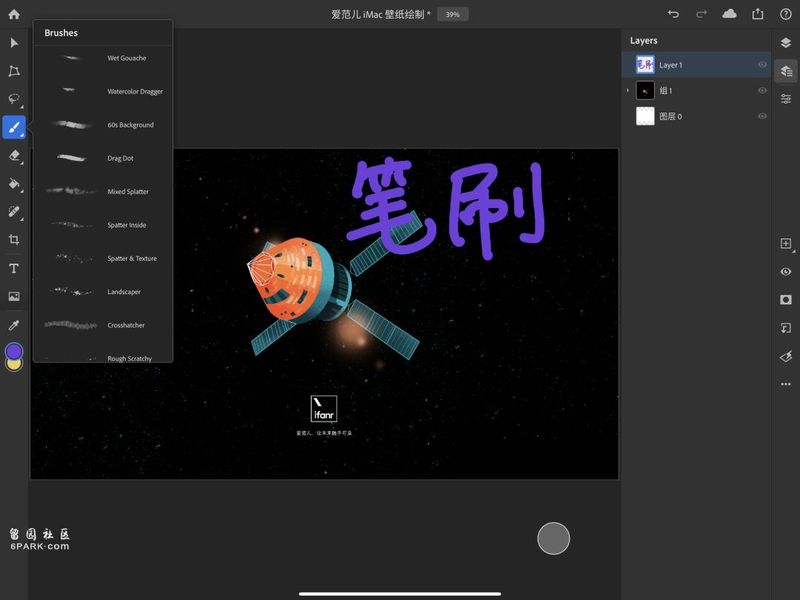Toggle visibility of 图层 0
Viewport: 800px width, 600px height.
coord(762,116)
